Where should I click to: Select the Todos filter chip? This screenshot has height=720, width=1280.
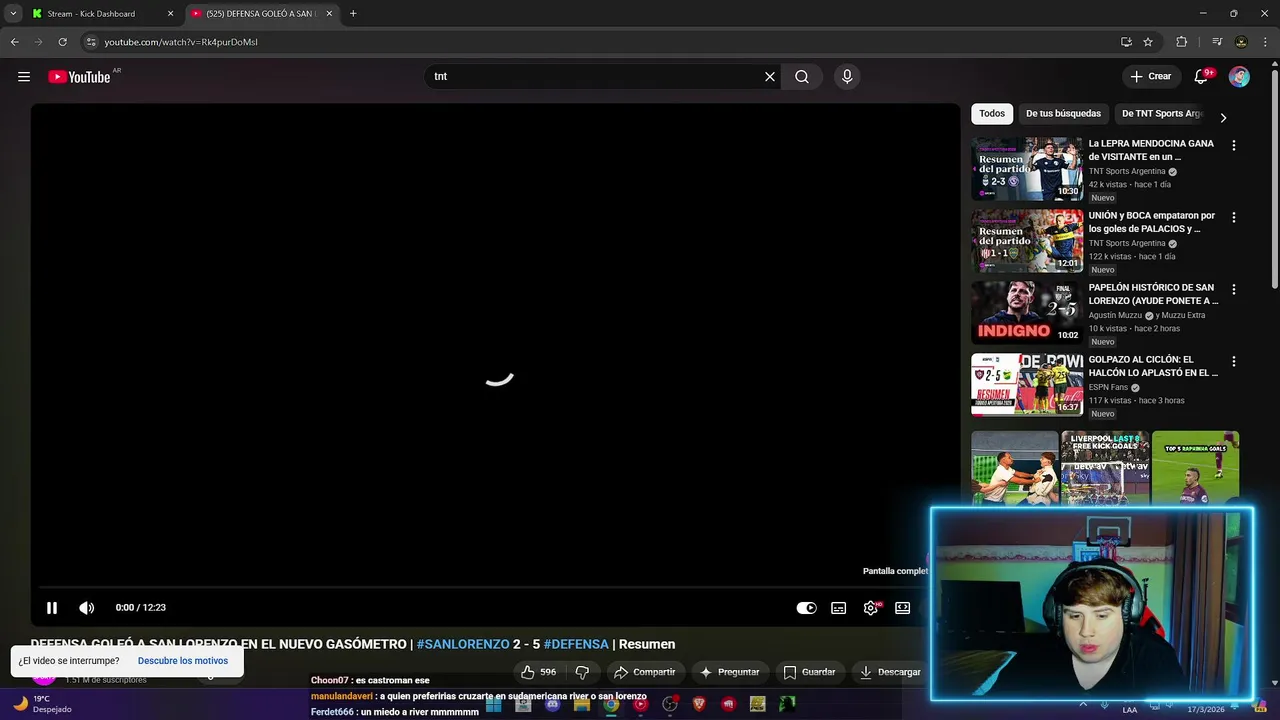[x=992, y=114]
